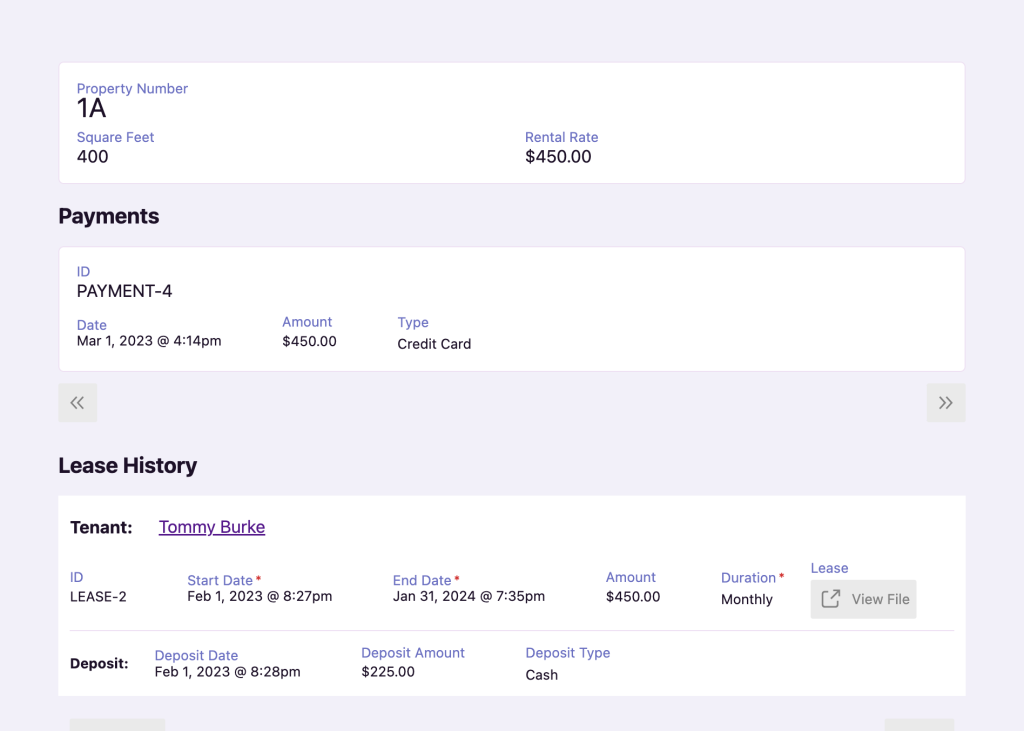Viewport: 1024px width, 731px height.
Task: Click the Rental Rate label
Action: point(562,137)
